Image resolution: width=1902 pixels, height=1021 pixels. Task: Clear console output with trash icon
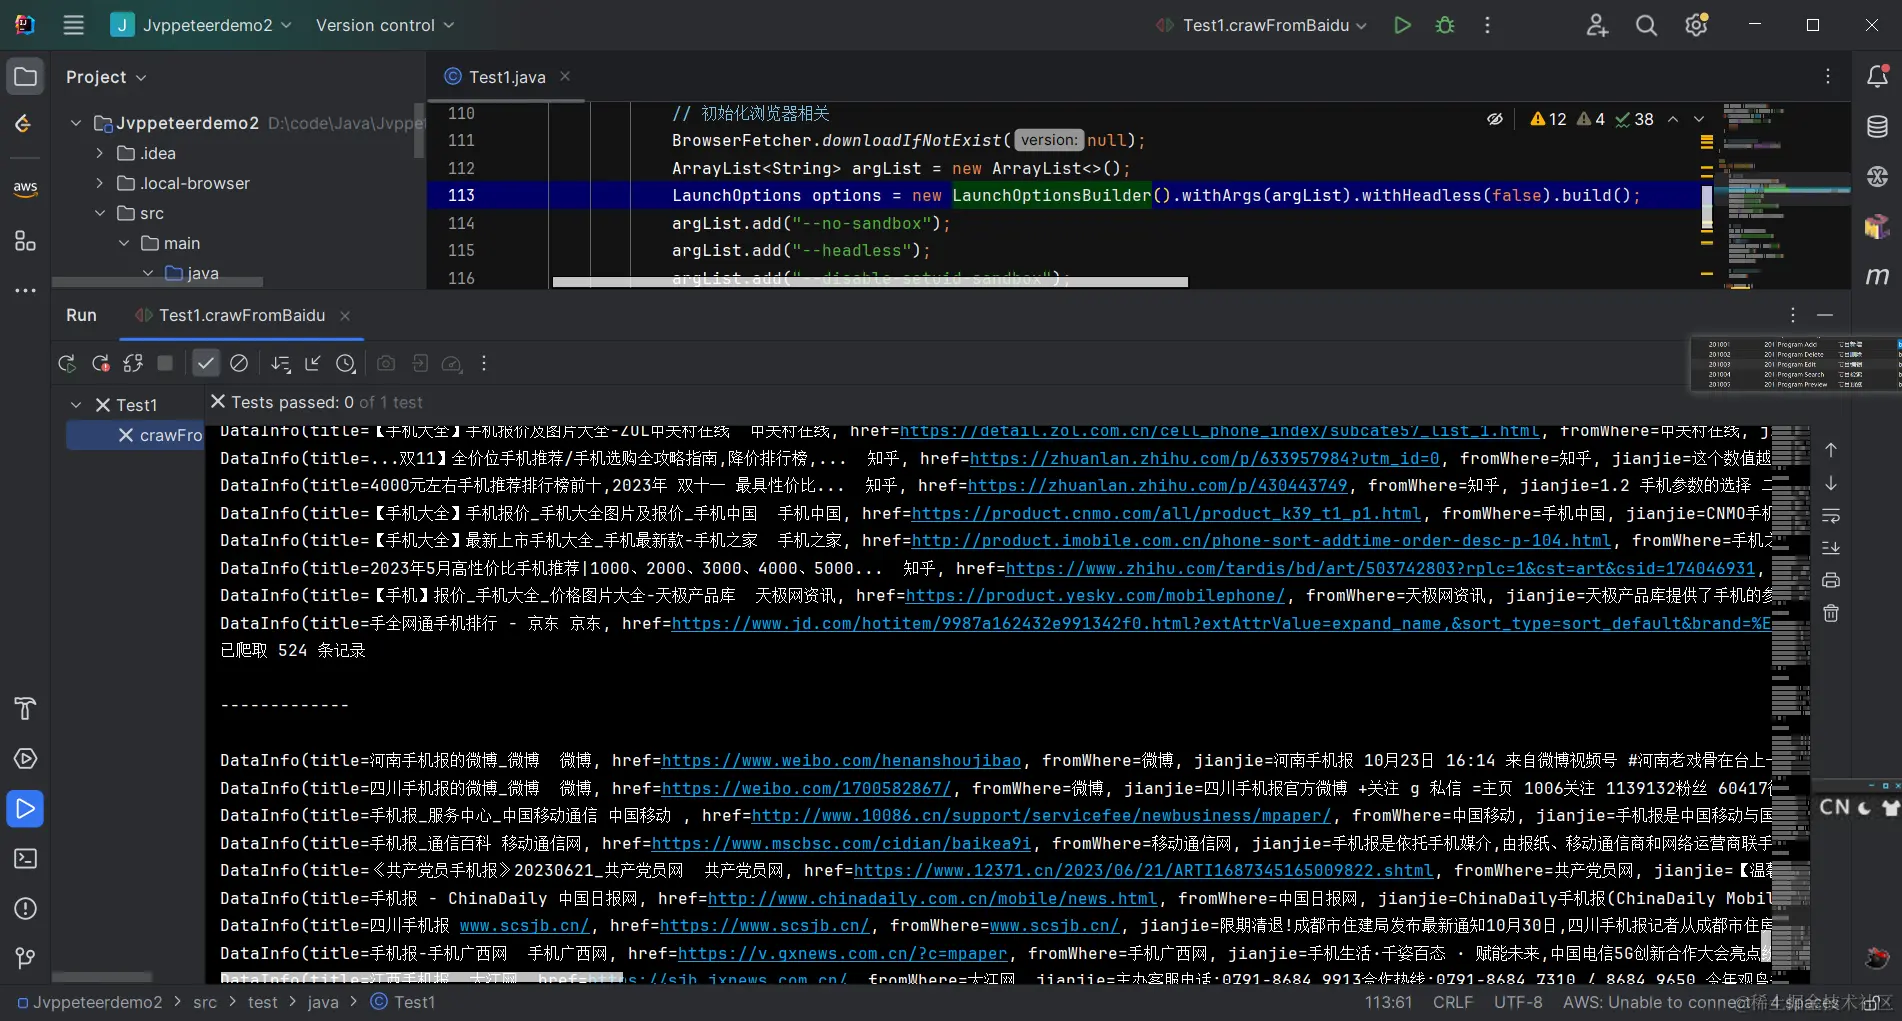click(x=1831, y=613)
